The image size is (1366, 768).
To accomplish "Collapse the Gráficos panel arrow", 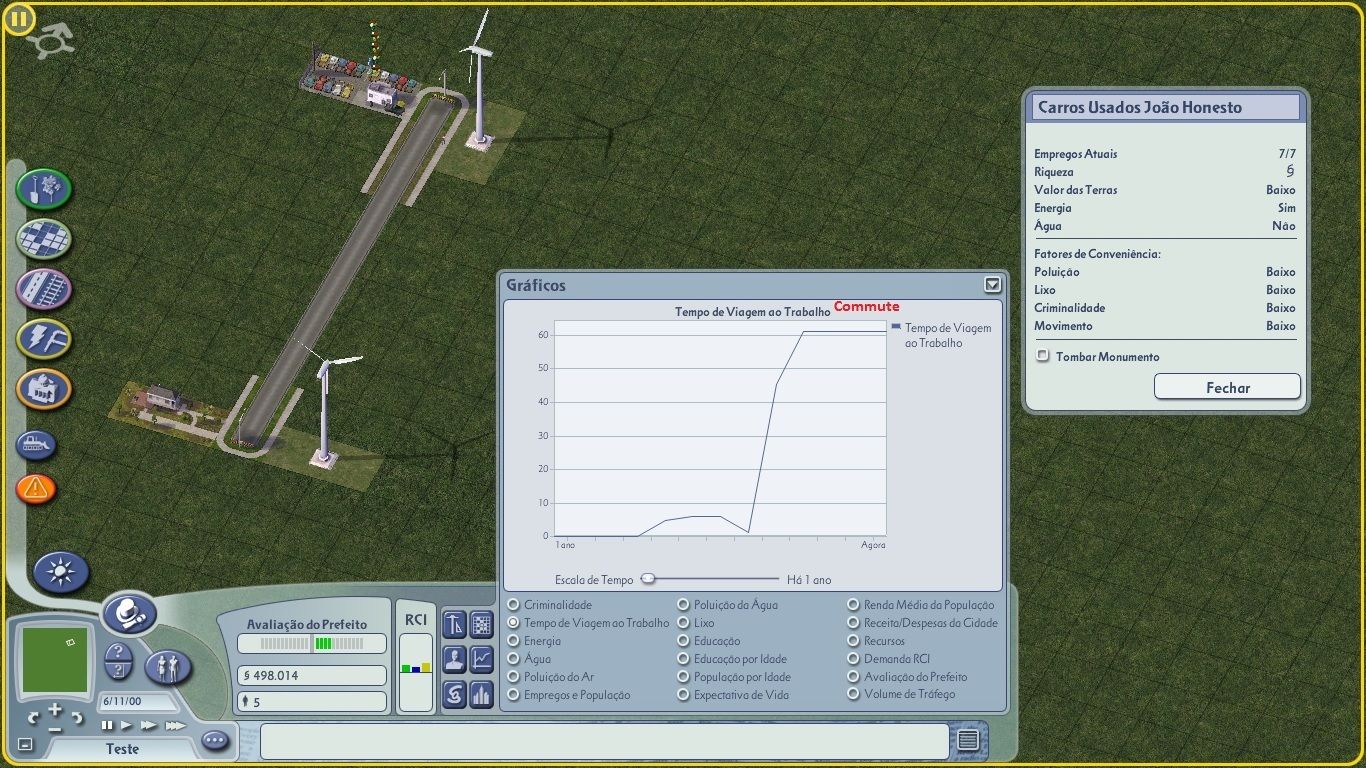I will [992, 285].
